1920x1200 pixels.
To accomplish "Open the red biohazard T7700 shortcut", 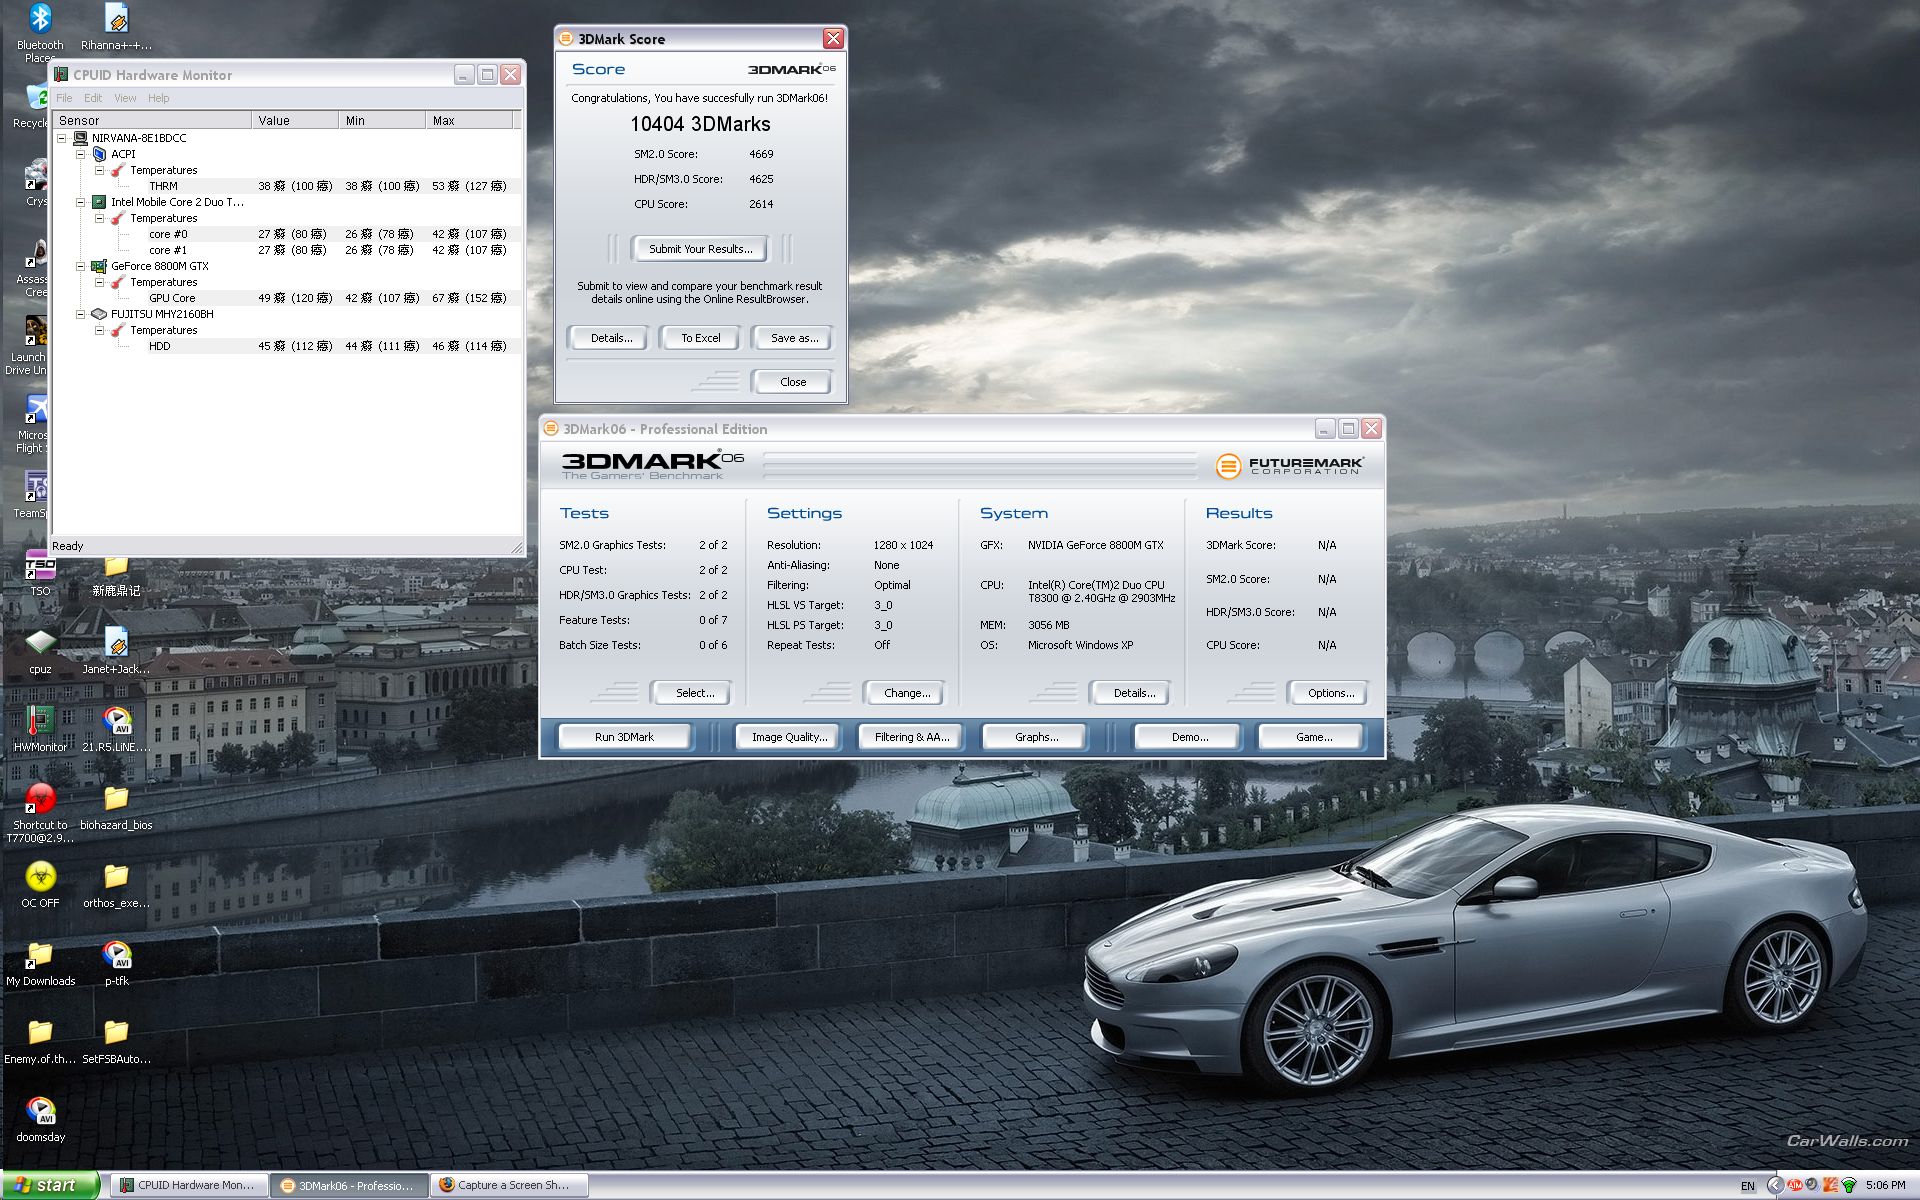I will (40, 813).
